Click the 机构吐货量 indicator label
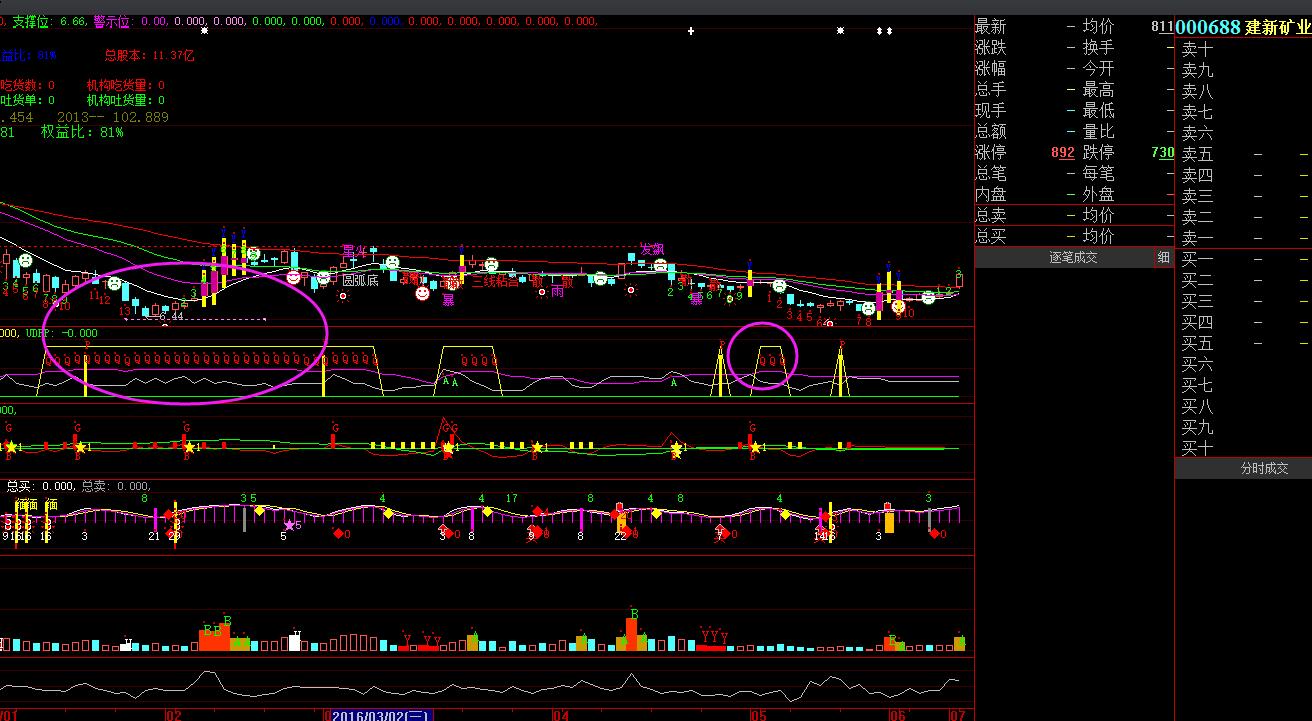Screen dimensions: 1312x721 (x=126, y=101)
